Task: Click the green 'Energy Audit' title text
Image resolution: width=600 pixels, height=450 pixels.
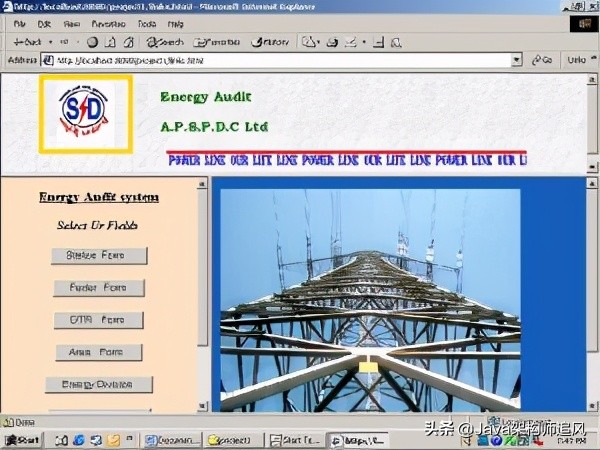Action: click(x=206, y=97)
